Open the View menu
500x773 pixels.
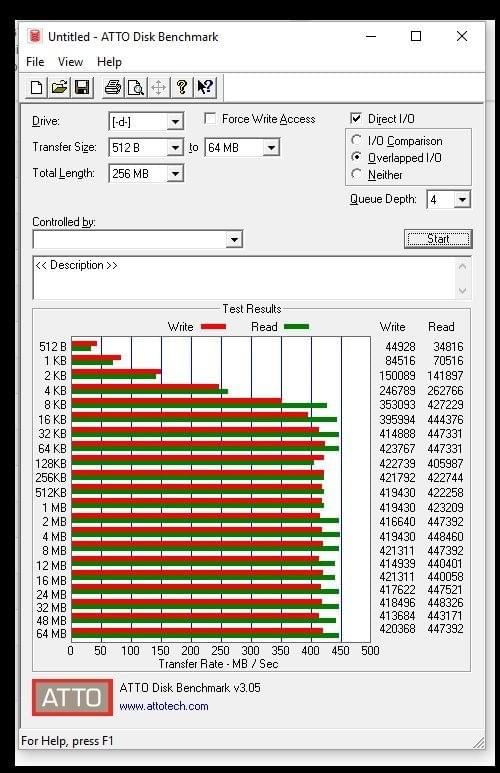tap(70, 62)
